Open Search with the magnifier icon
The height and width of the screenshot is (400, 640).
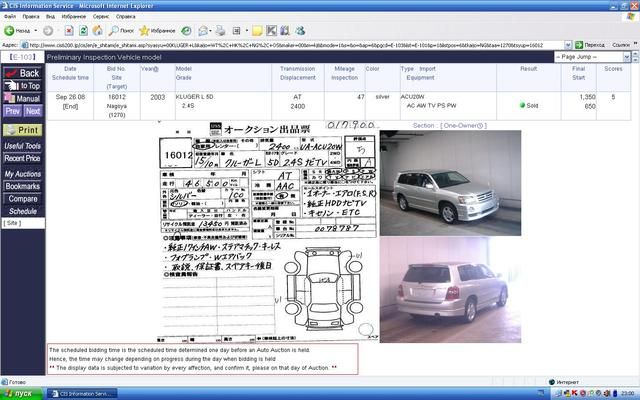point(121,31)
